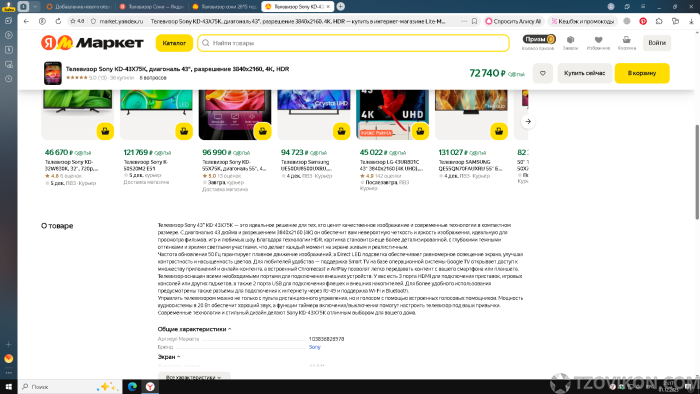Add the 96 990 ₽ Sony KD-55X75K to cart
The width and height of the screenshot is (700, 394).
[262, 131]
